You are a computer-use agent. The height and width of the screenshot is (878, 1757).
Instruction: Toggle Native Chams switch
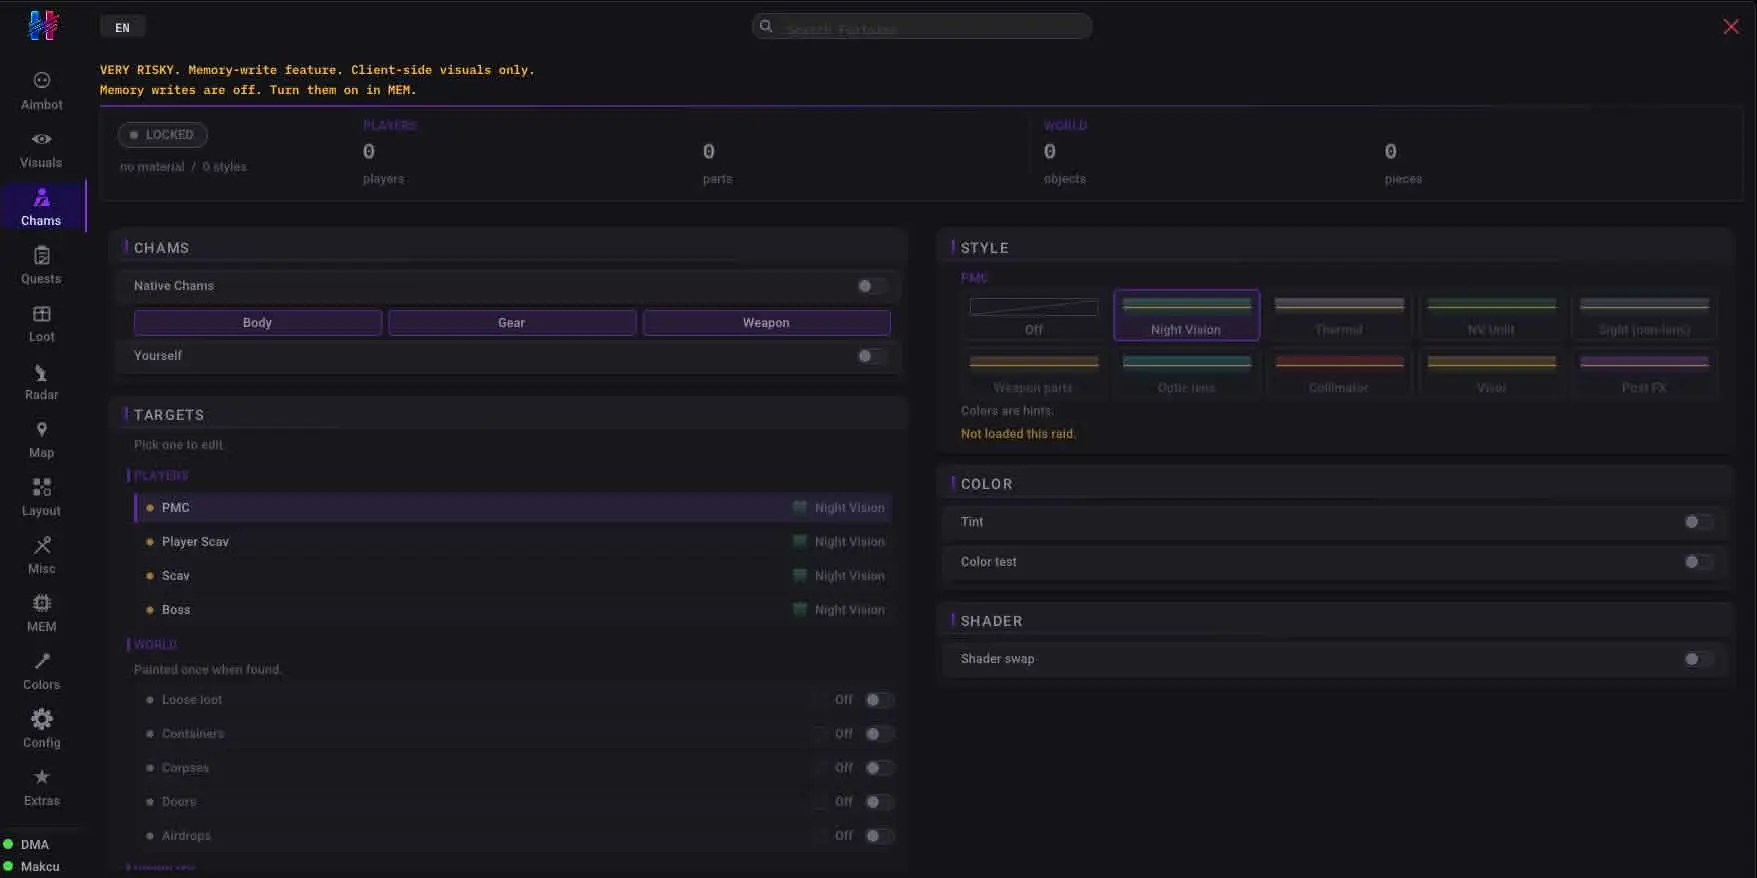click(871, 286)
